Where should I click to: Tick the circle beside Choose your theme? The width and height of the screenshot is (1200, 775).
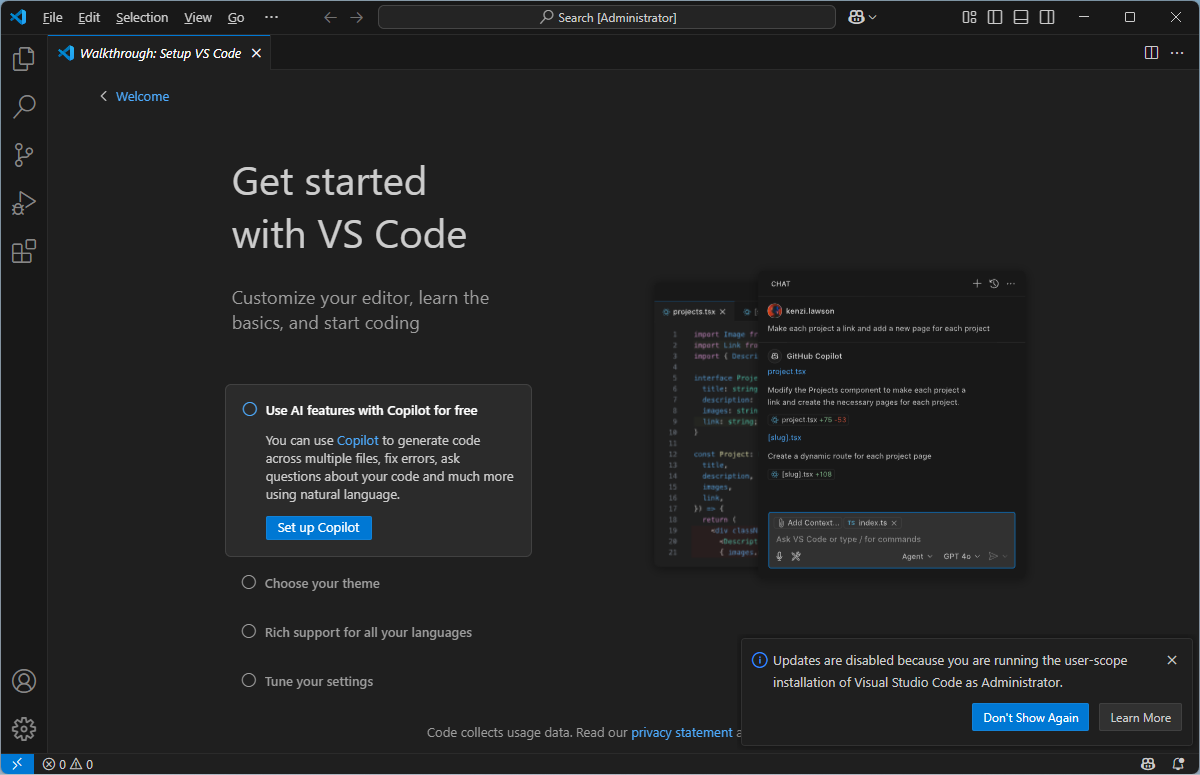[x=249, y=582]
